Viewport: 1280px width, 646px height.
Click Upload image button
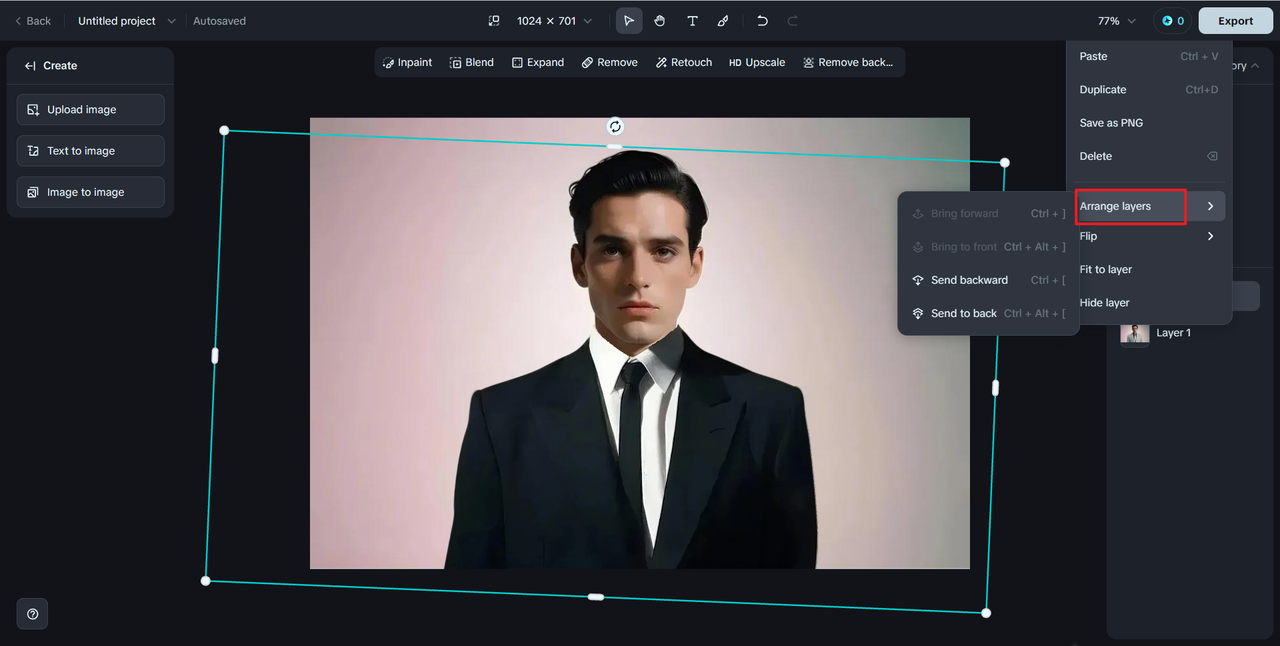91,110
